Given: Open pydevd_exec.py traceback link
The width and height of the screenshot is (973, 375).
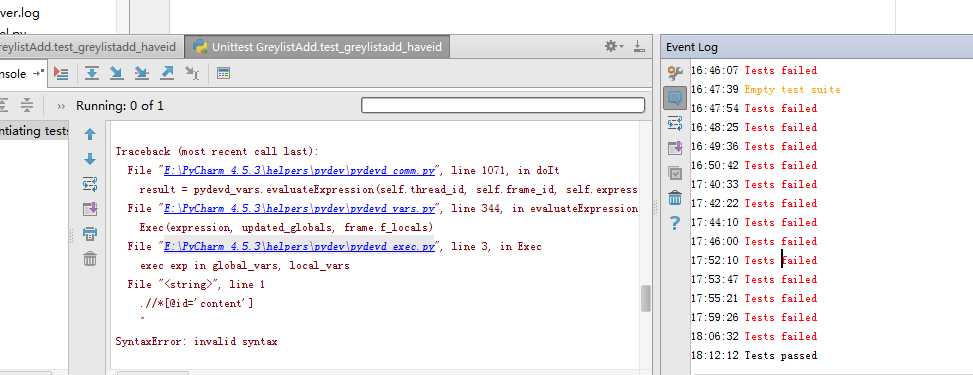Looking at the screenshot, I should point(299,246).
